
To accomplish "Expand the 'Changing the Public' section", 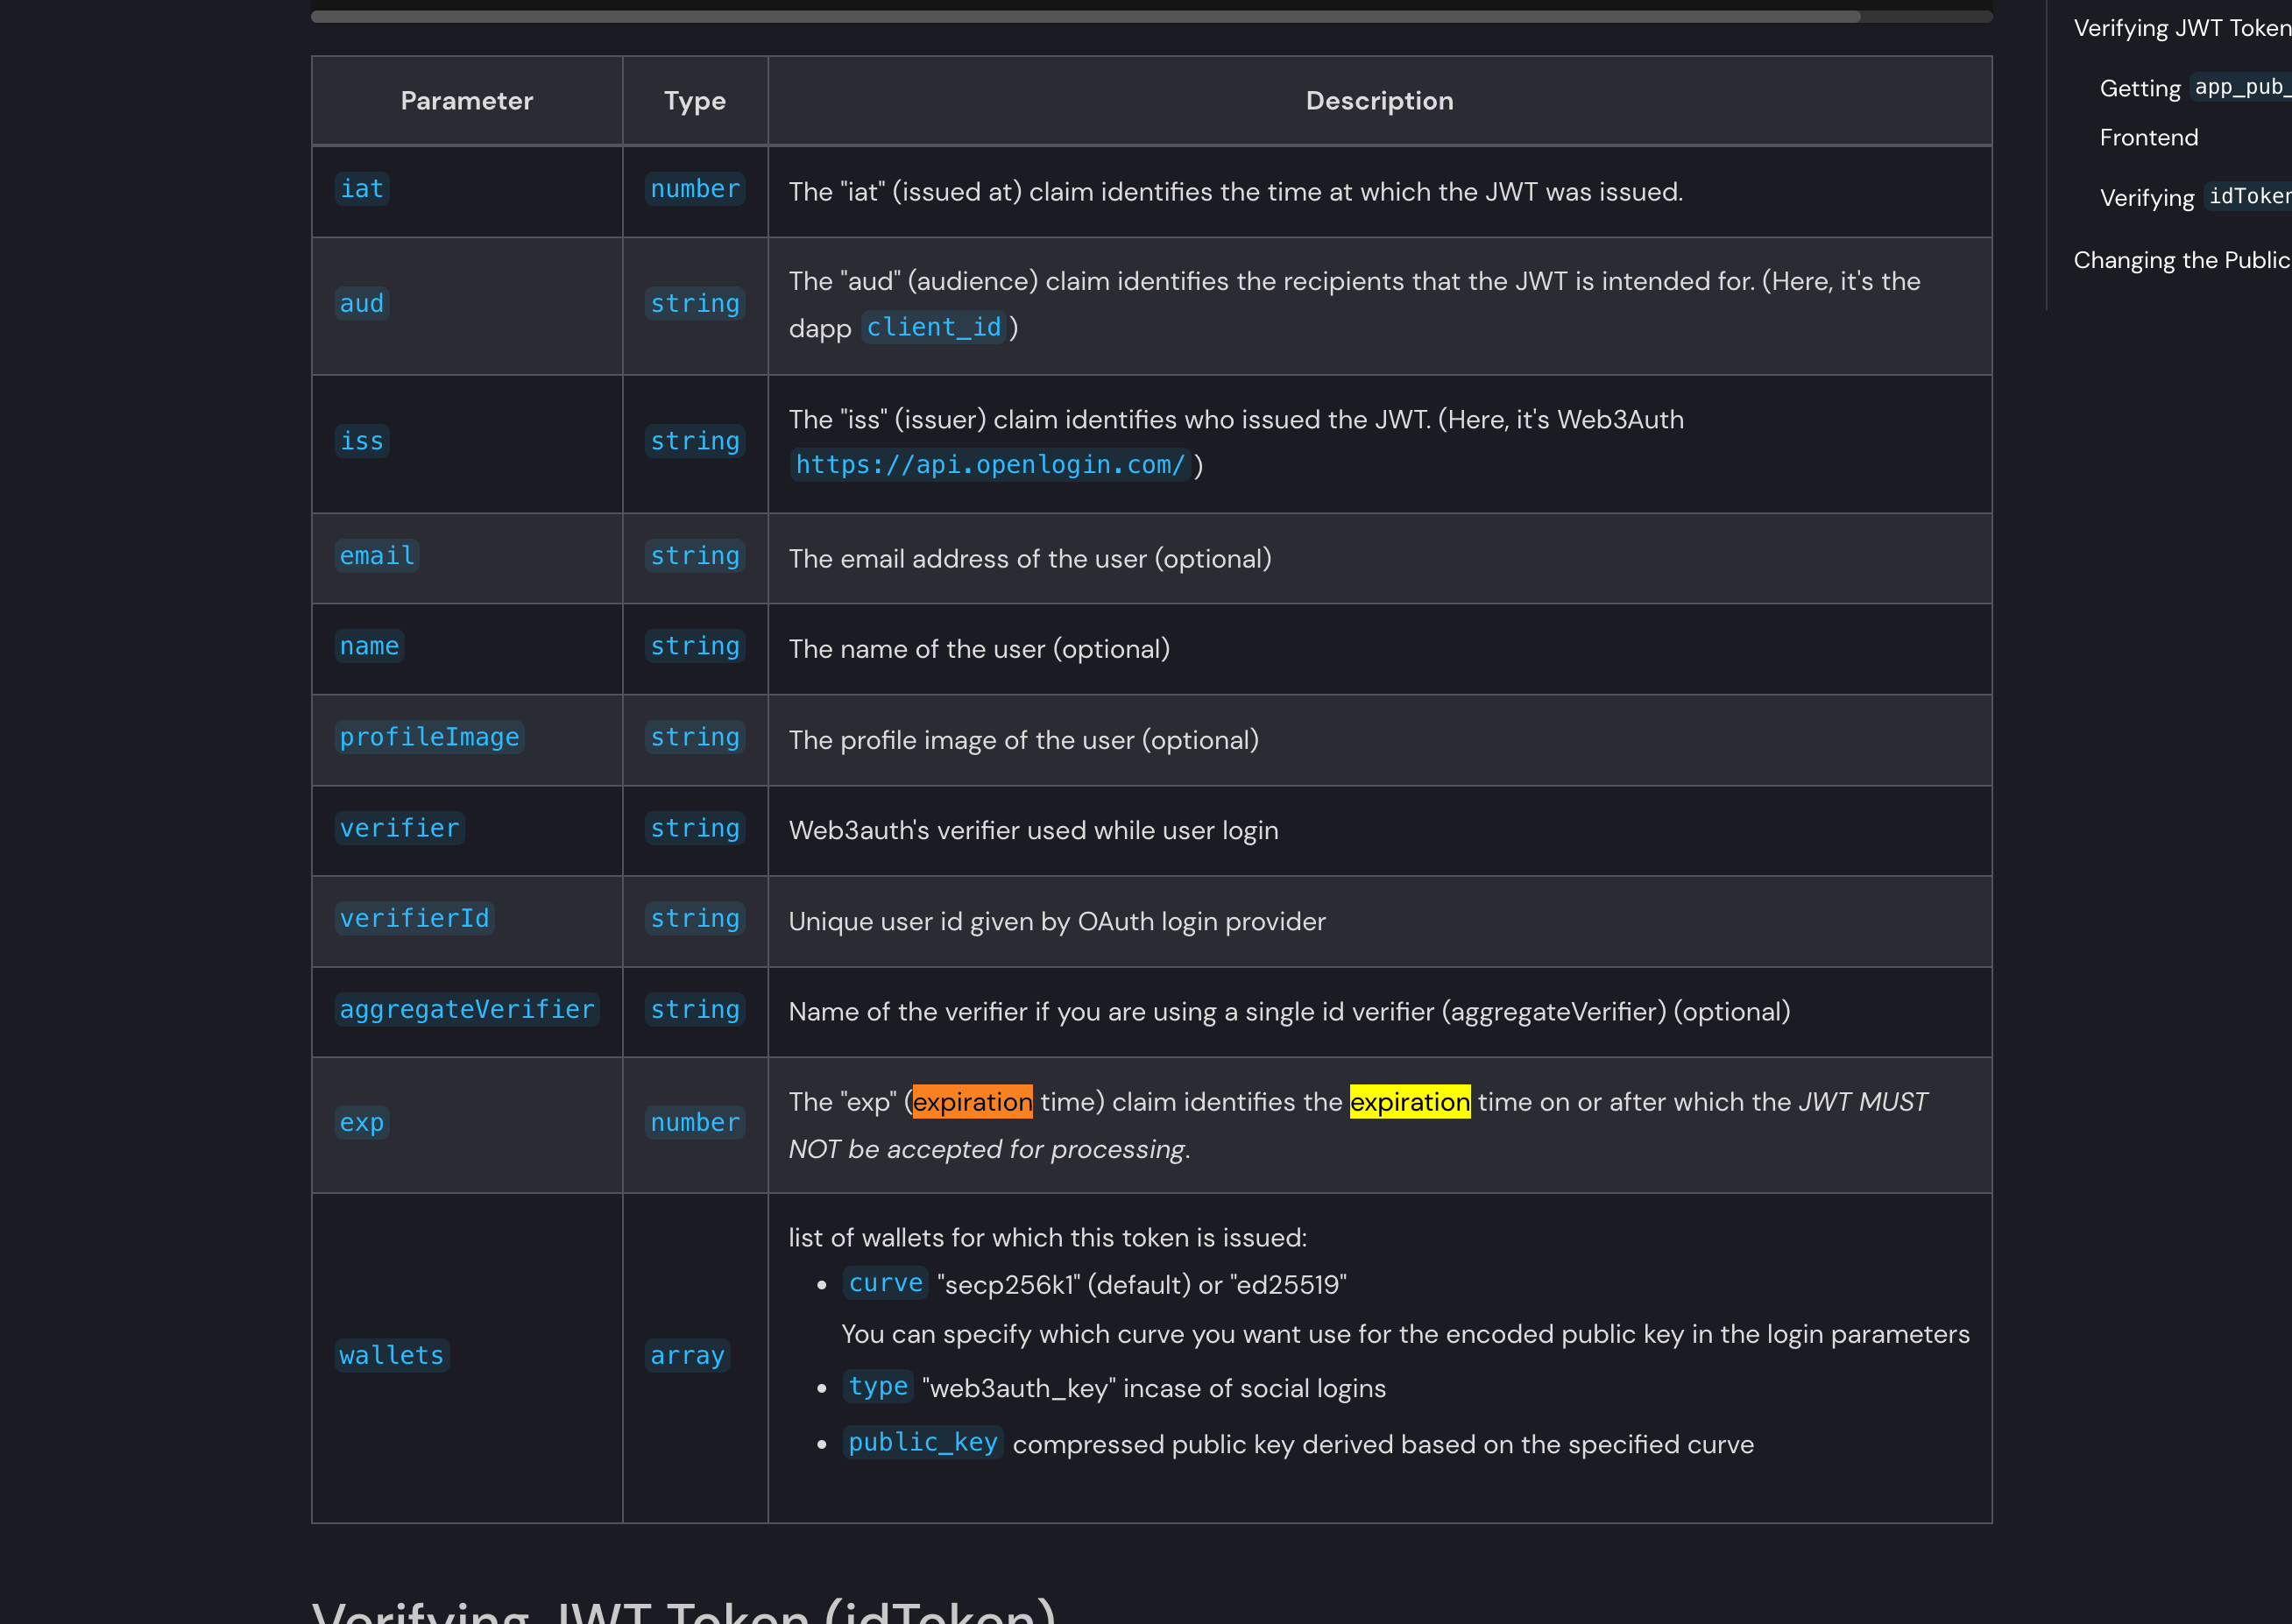I will click(2180, 260).
